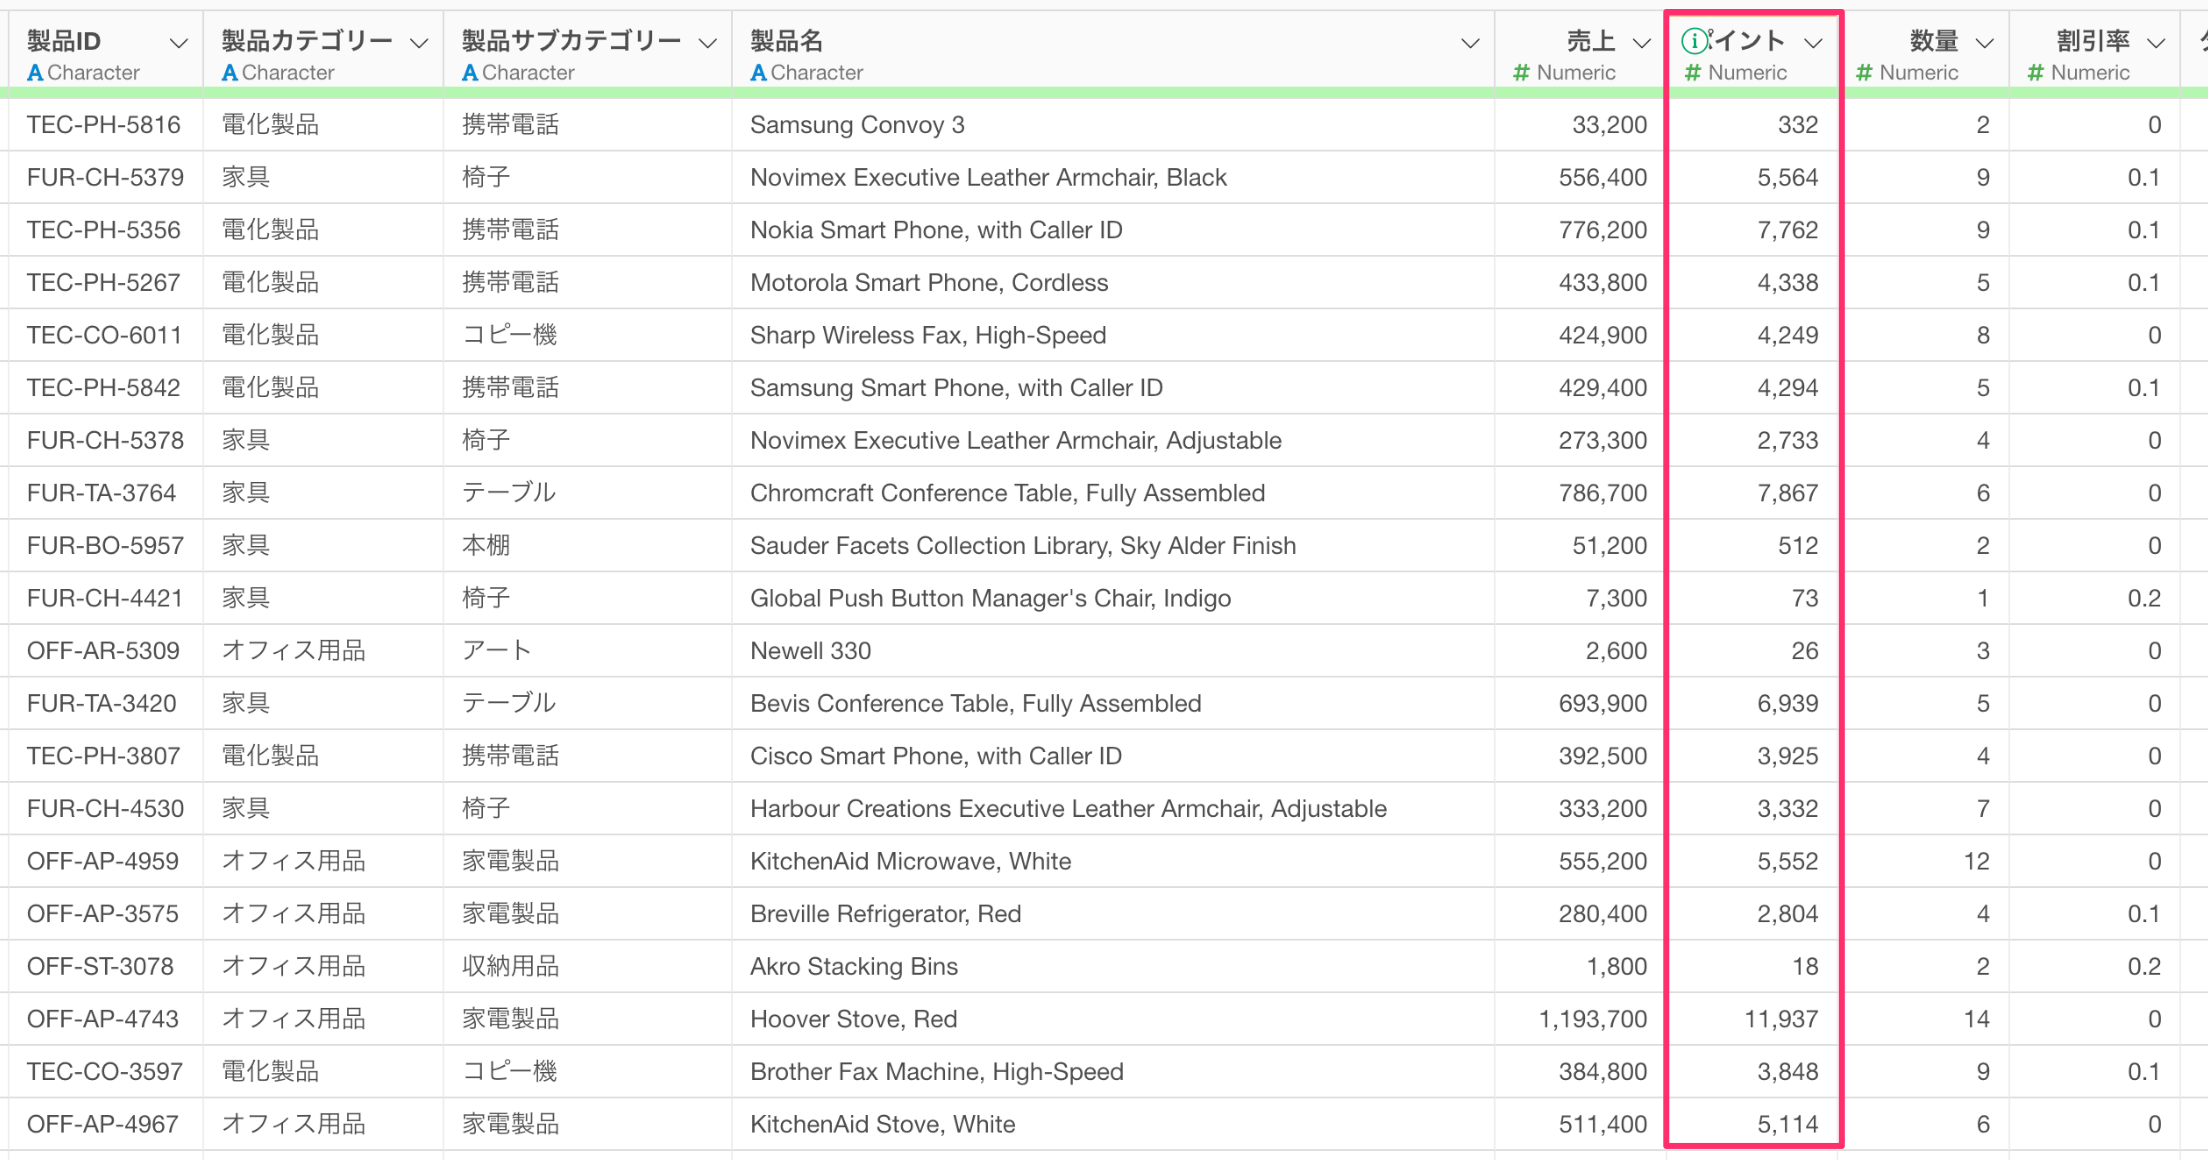This screenshot has height=1160, width=2208.
Task: Click the info icon on ポイント column
Action: tap(1695, 41)
